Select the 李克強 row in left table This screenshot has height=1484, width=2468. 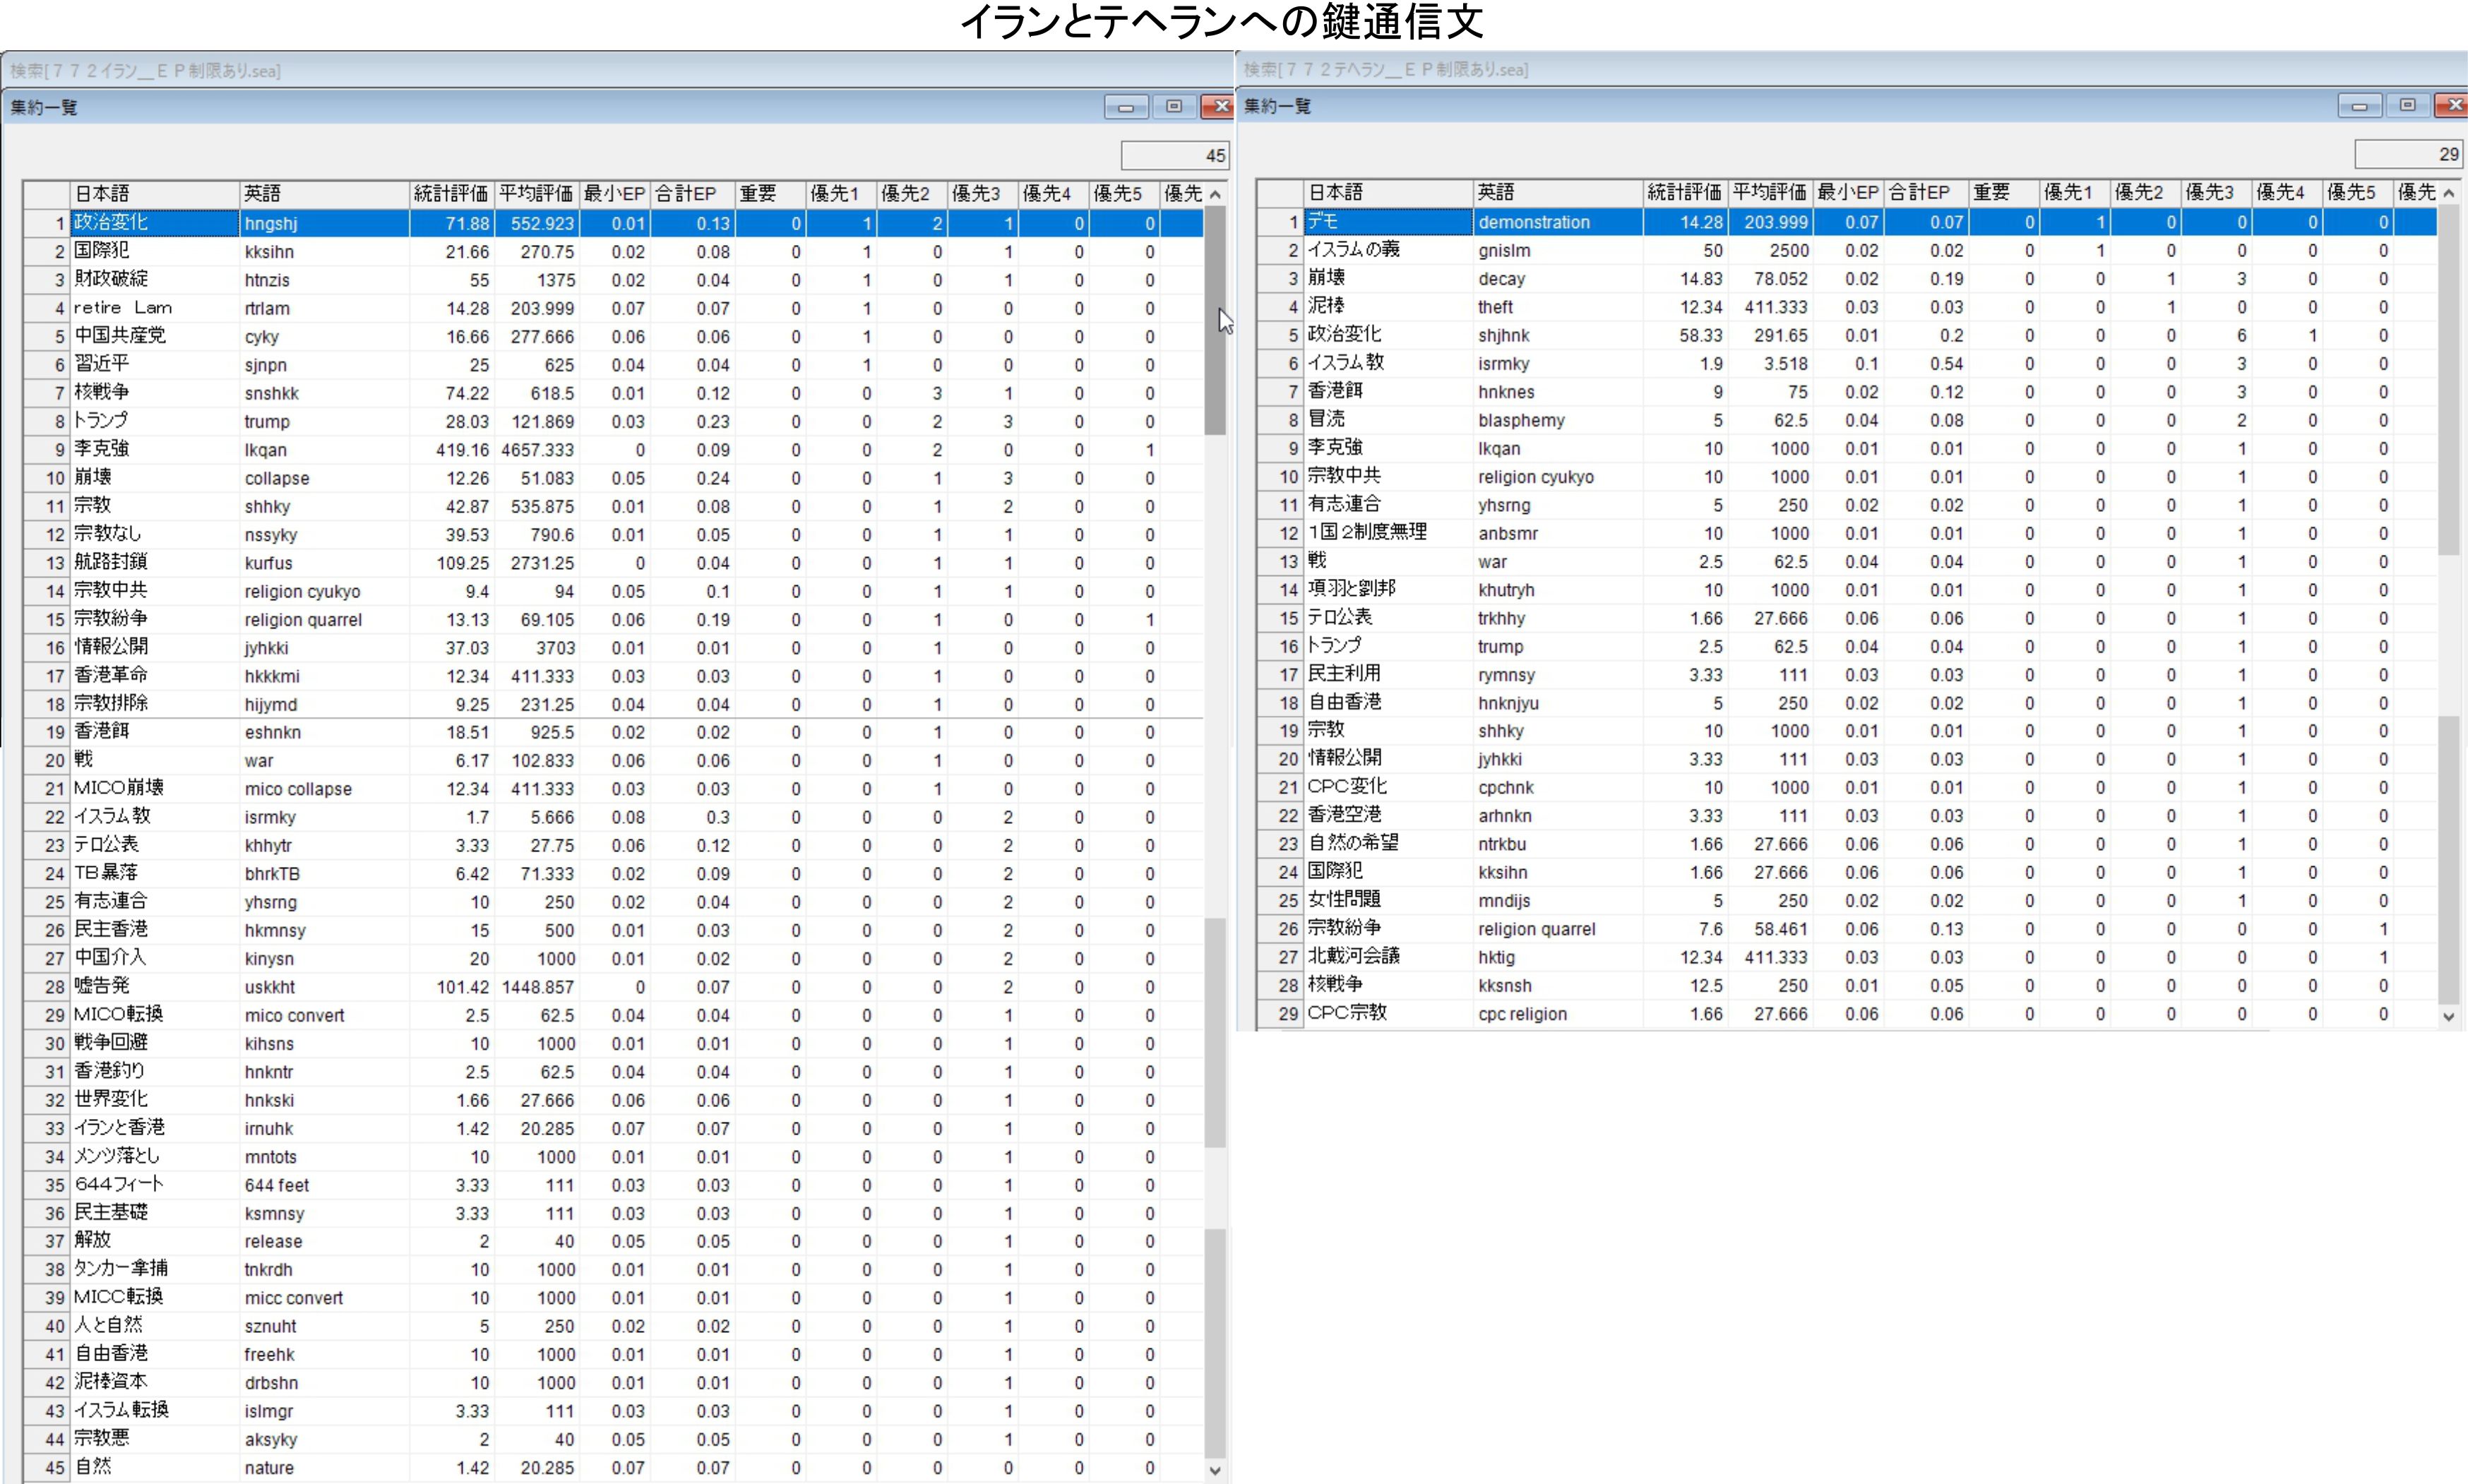coord(150,450)
